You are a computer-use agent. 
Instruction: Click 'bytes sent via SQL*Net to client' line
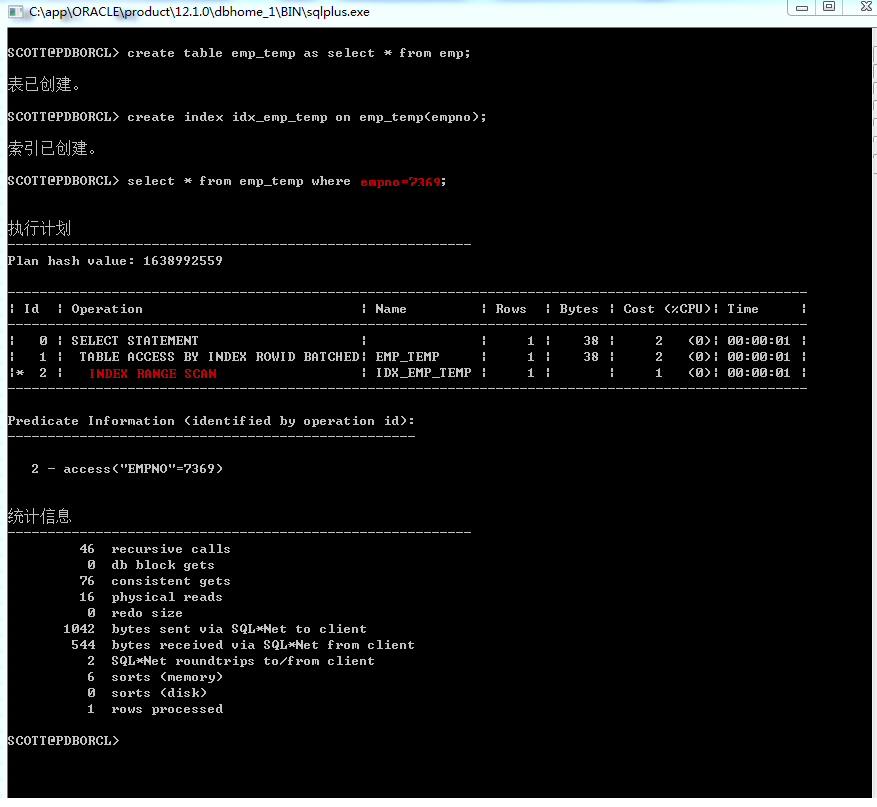pyautogui.click(x=215, y=629)
